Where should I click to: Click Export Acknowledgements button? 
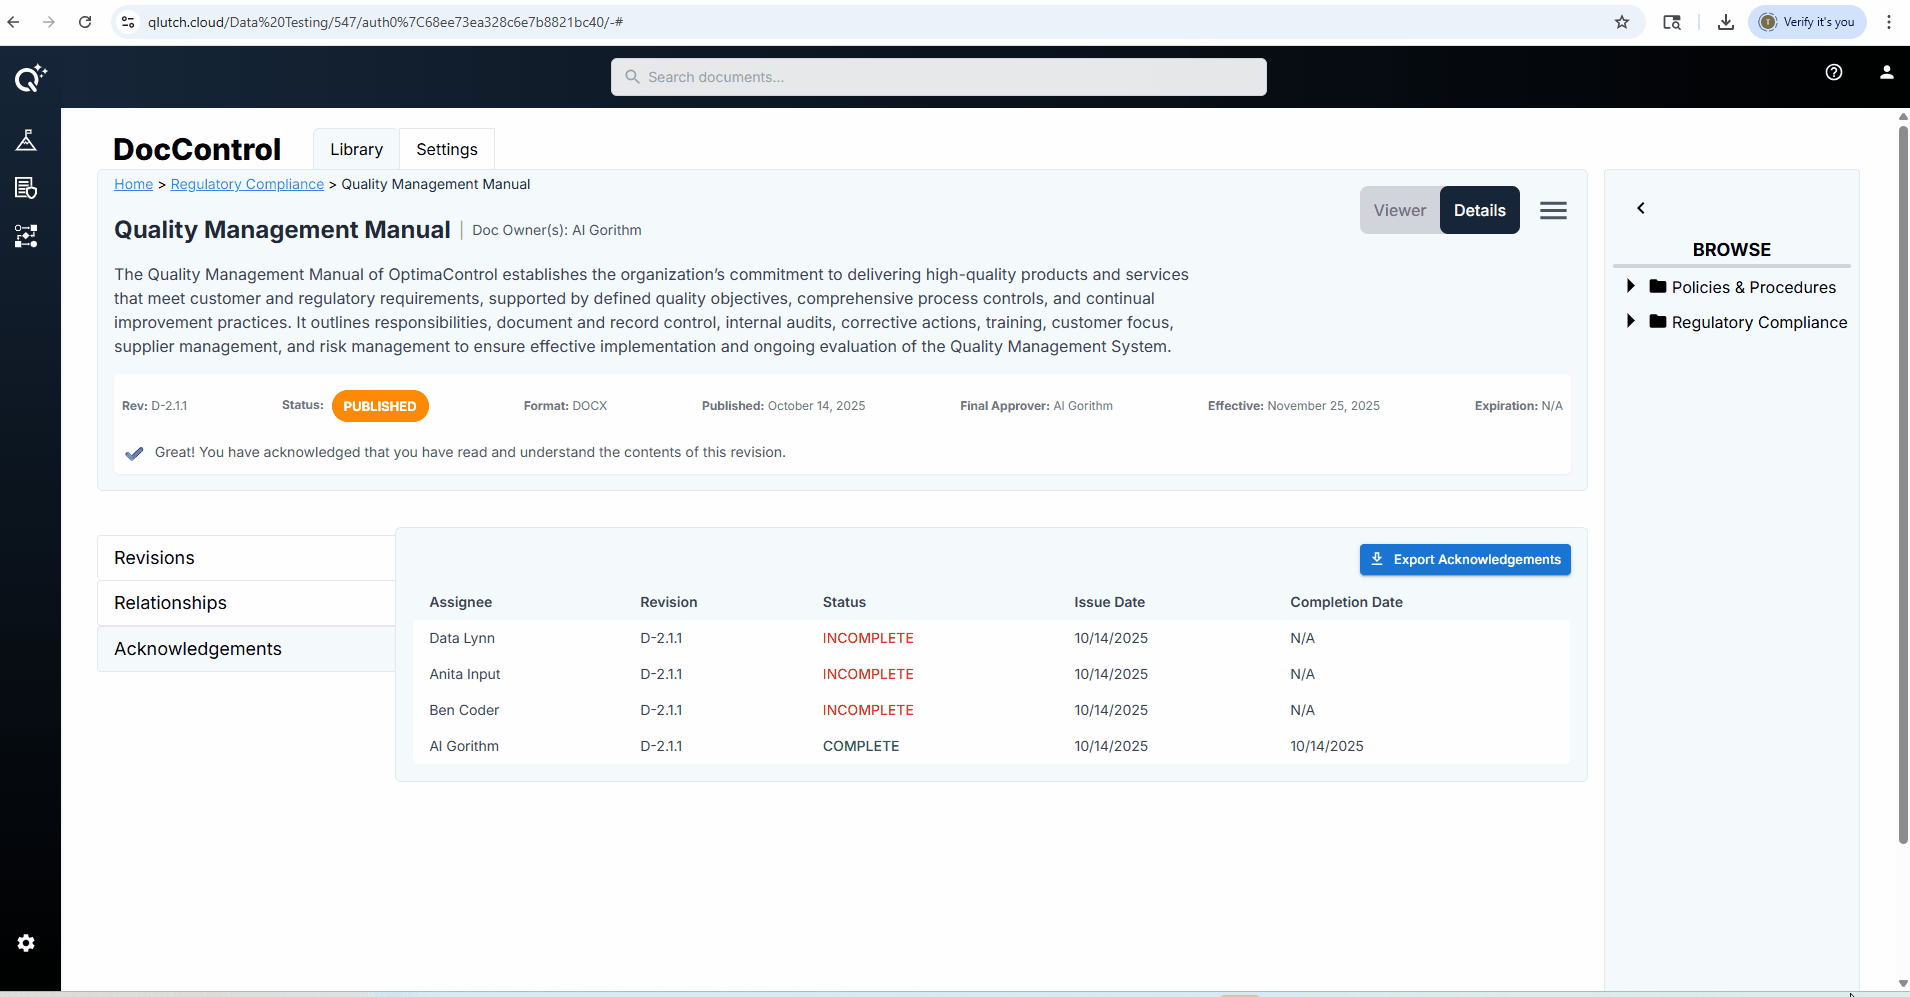1464,559
